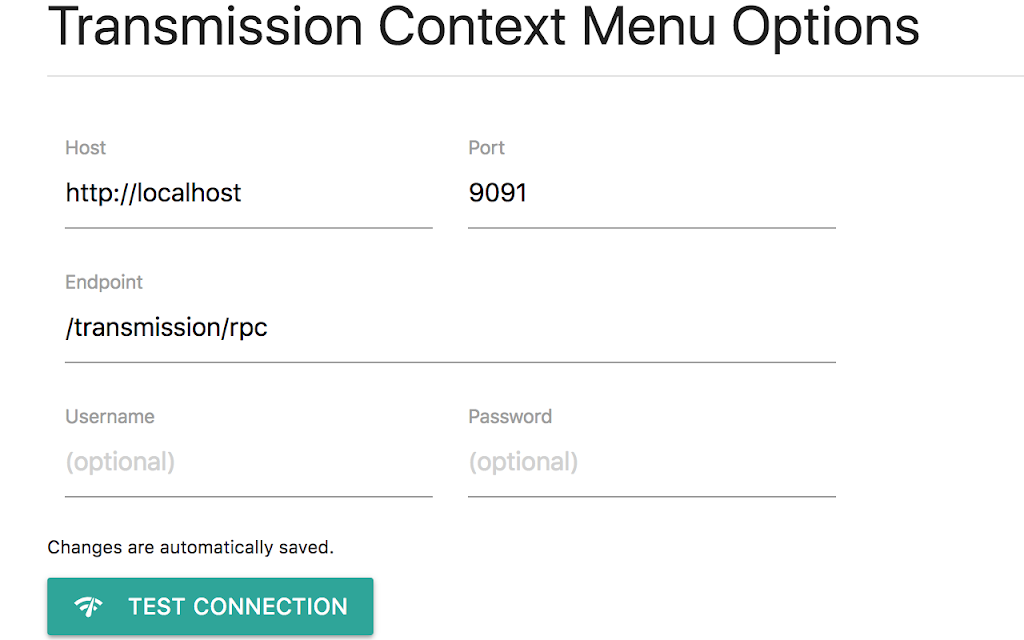Viewport: 1024px width, 640px height.
Task: Click the Port field label
Action: click(487, 148)
